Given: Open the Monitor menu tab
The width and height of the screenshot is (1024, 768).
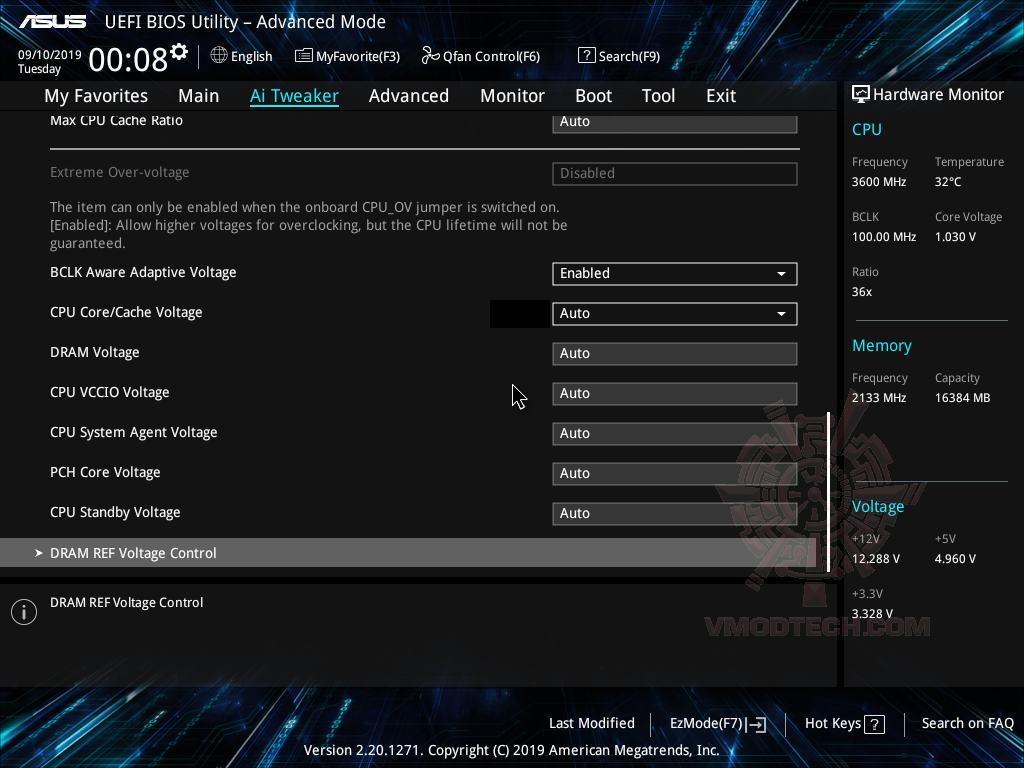Looking at the screenshot, I should click(x=512, y=95).
